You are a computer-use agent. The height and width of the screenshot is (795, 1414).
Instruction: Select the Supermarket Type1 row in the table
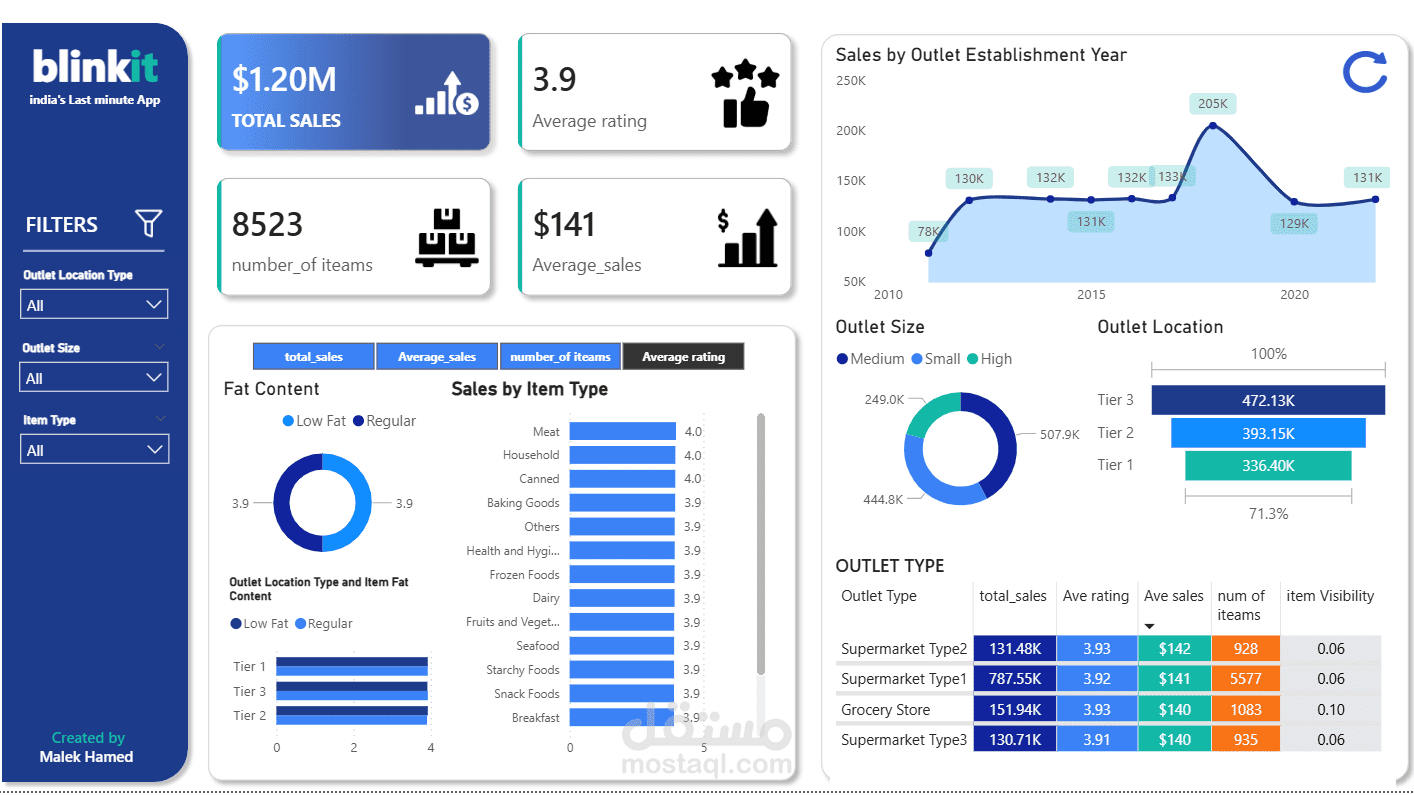[x=904, y=678]
